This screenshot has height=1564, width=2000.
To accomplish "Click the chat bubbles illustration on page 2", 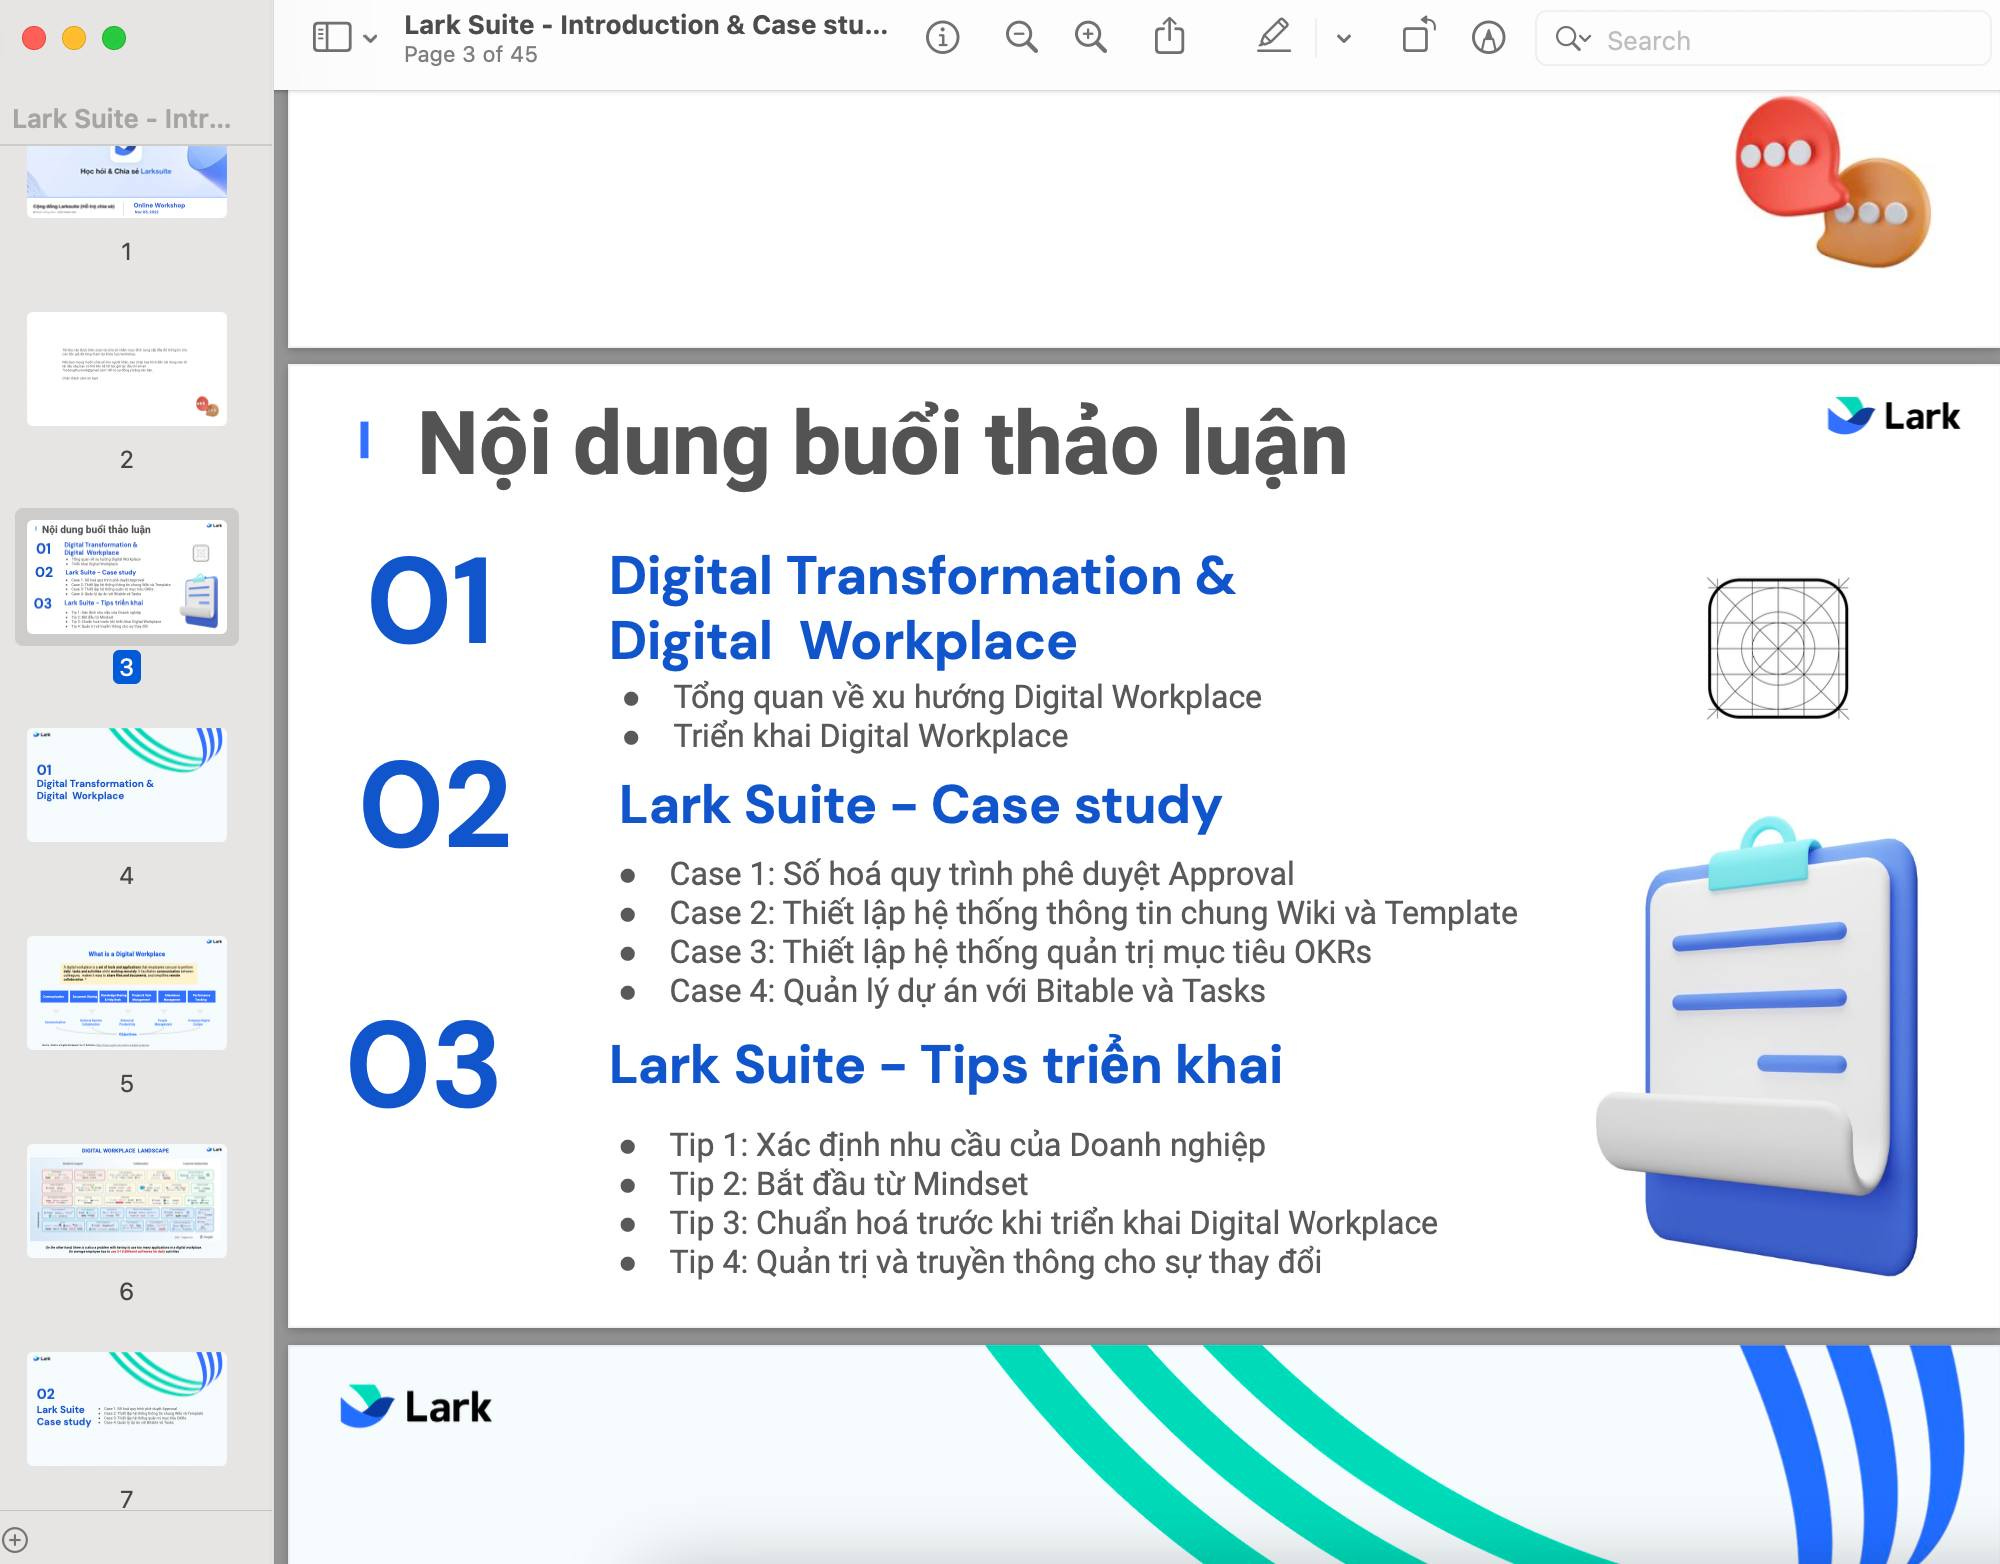I will [1832, 182].
